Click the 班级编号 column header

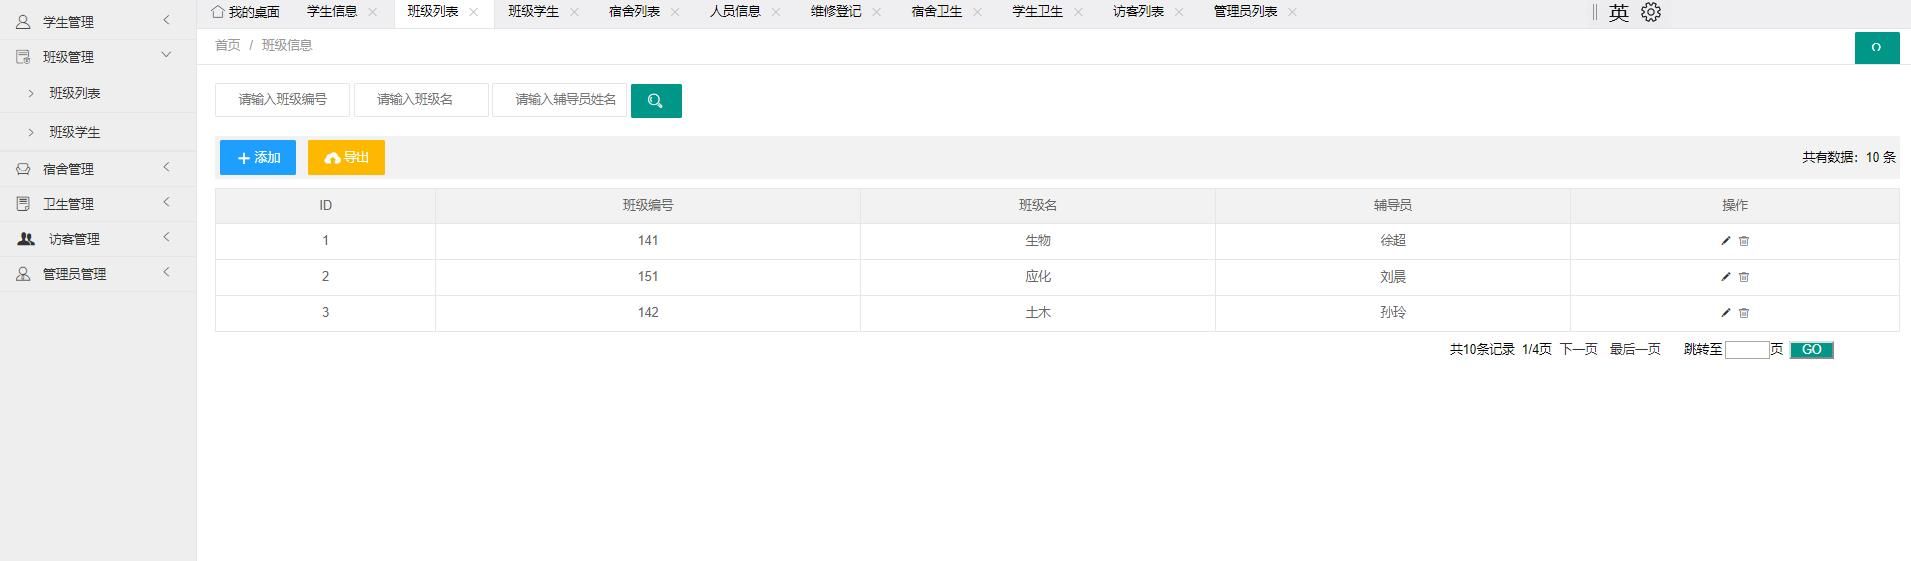coord(648,205)
